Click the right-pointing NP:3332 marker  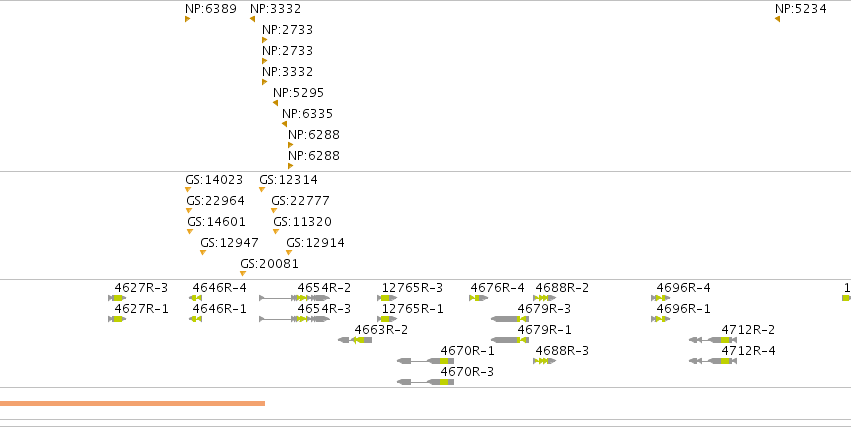[x=264, y=82]
